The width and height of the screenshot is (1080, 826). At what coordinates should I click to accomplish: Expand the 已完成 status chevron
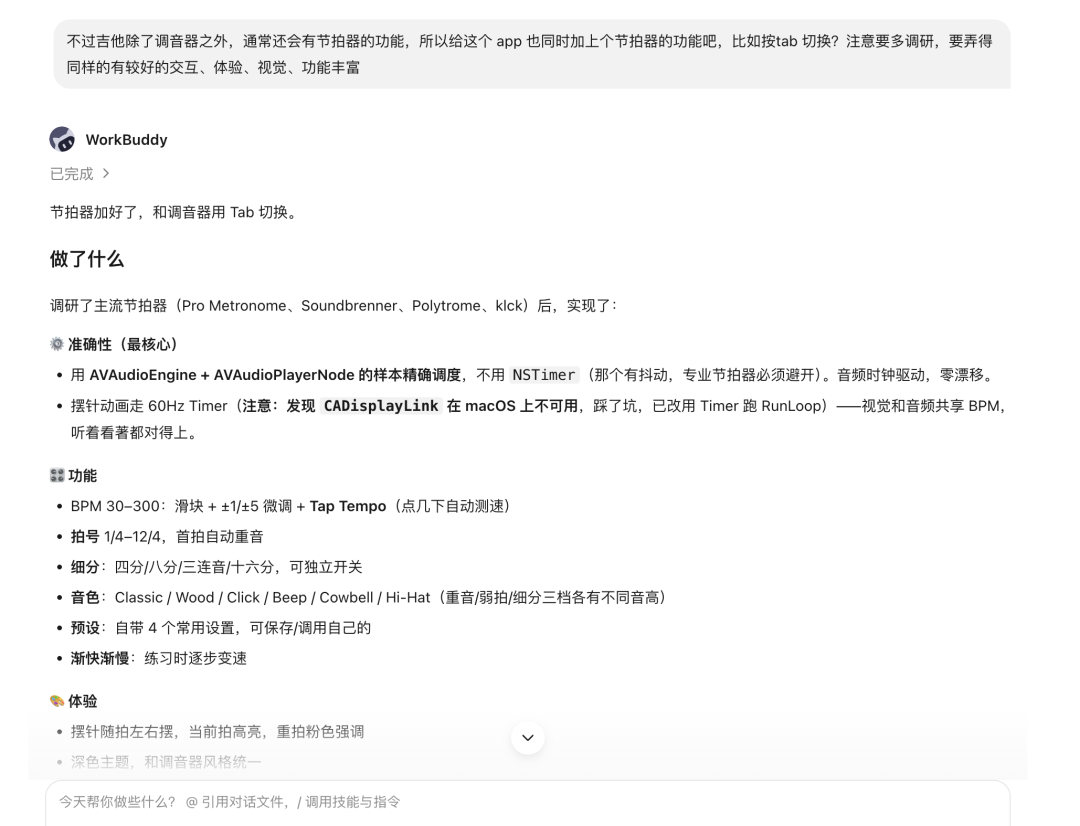click(105, 174)
